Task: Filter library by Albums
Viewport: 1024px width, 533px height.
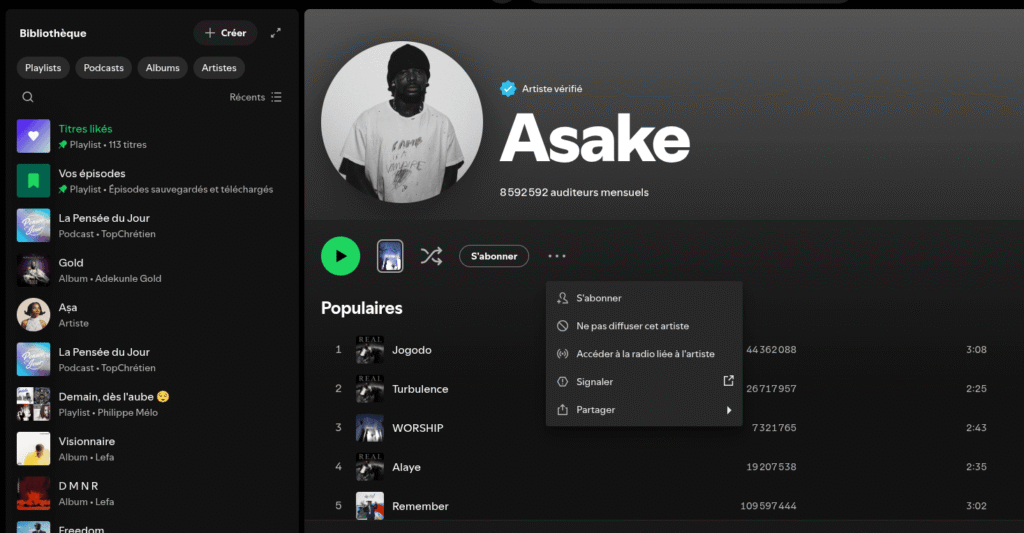Action: click(x=163, y=68)
